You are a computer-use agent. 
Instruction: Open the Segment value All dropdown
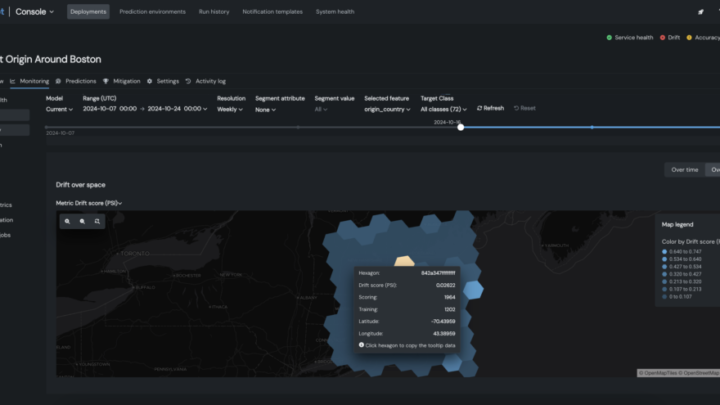321,109
